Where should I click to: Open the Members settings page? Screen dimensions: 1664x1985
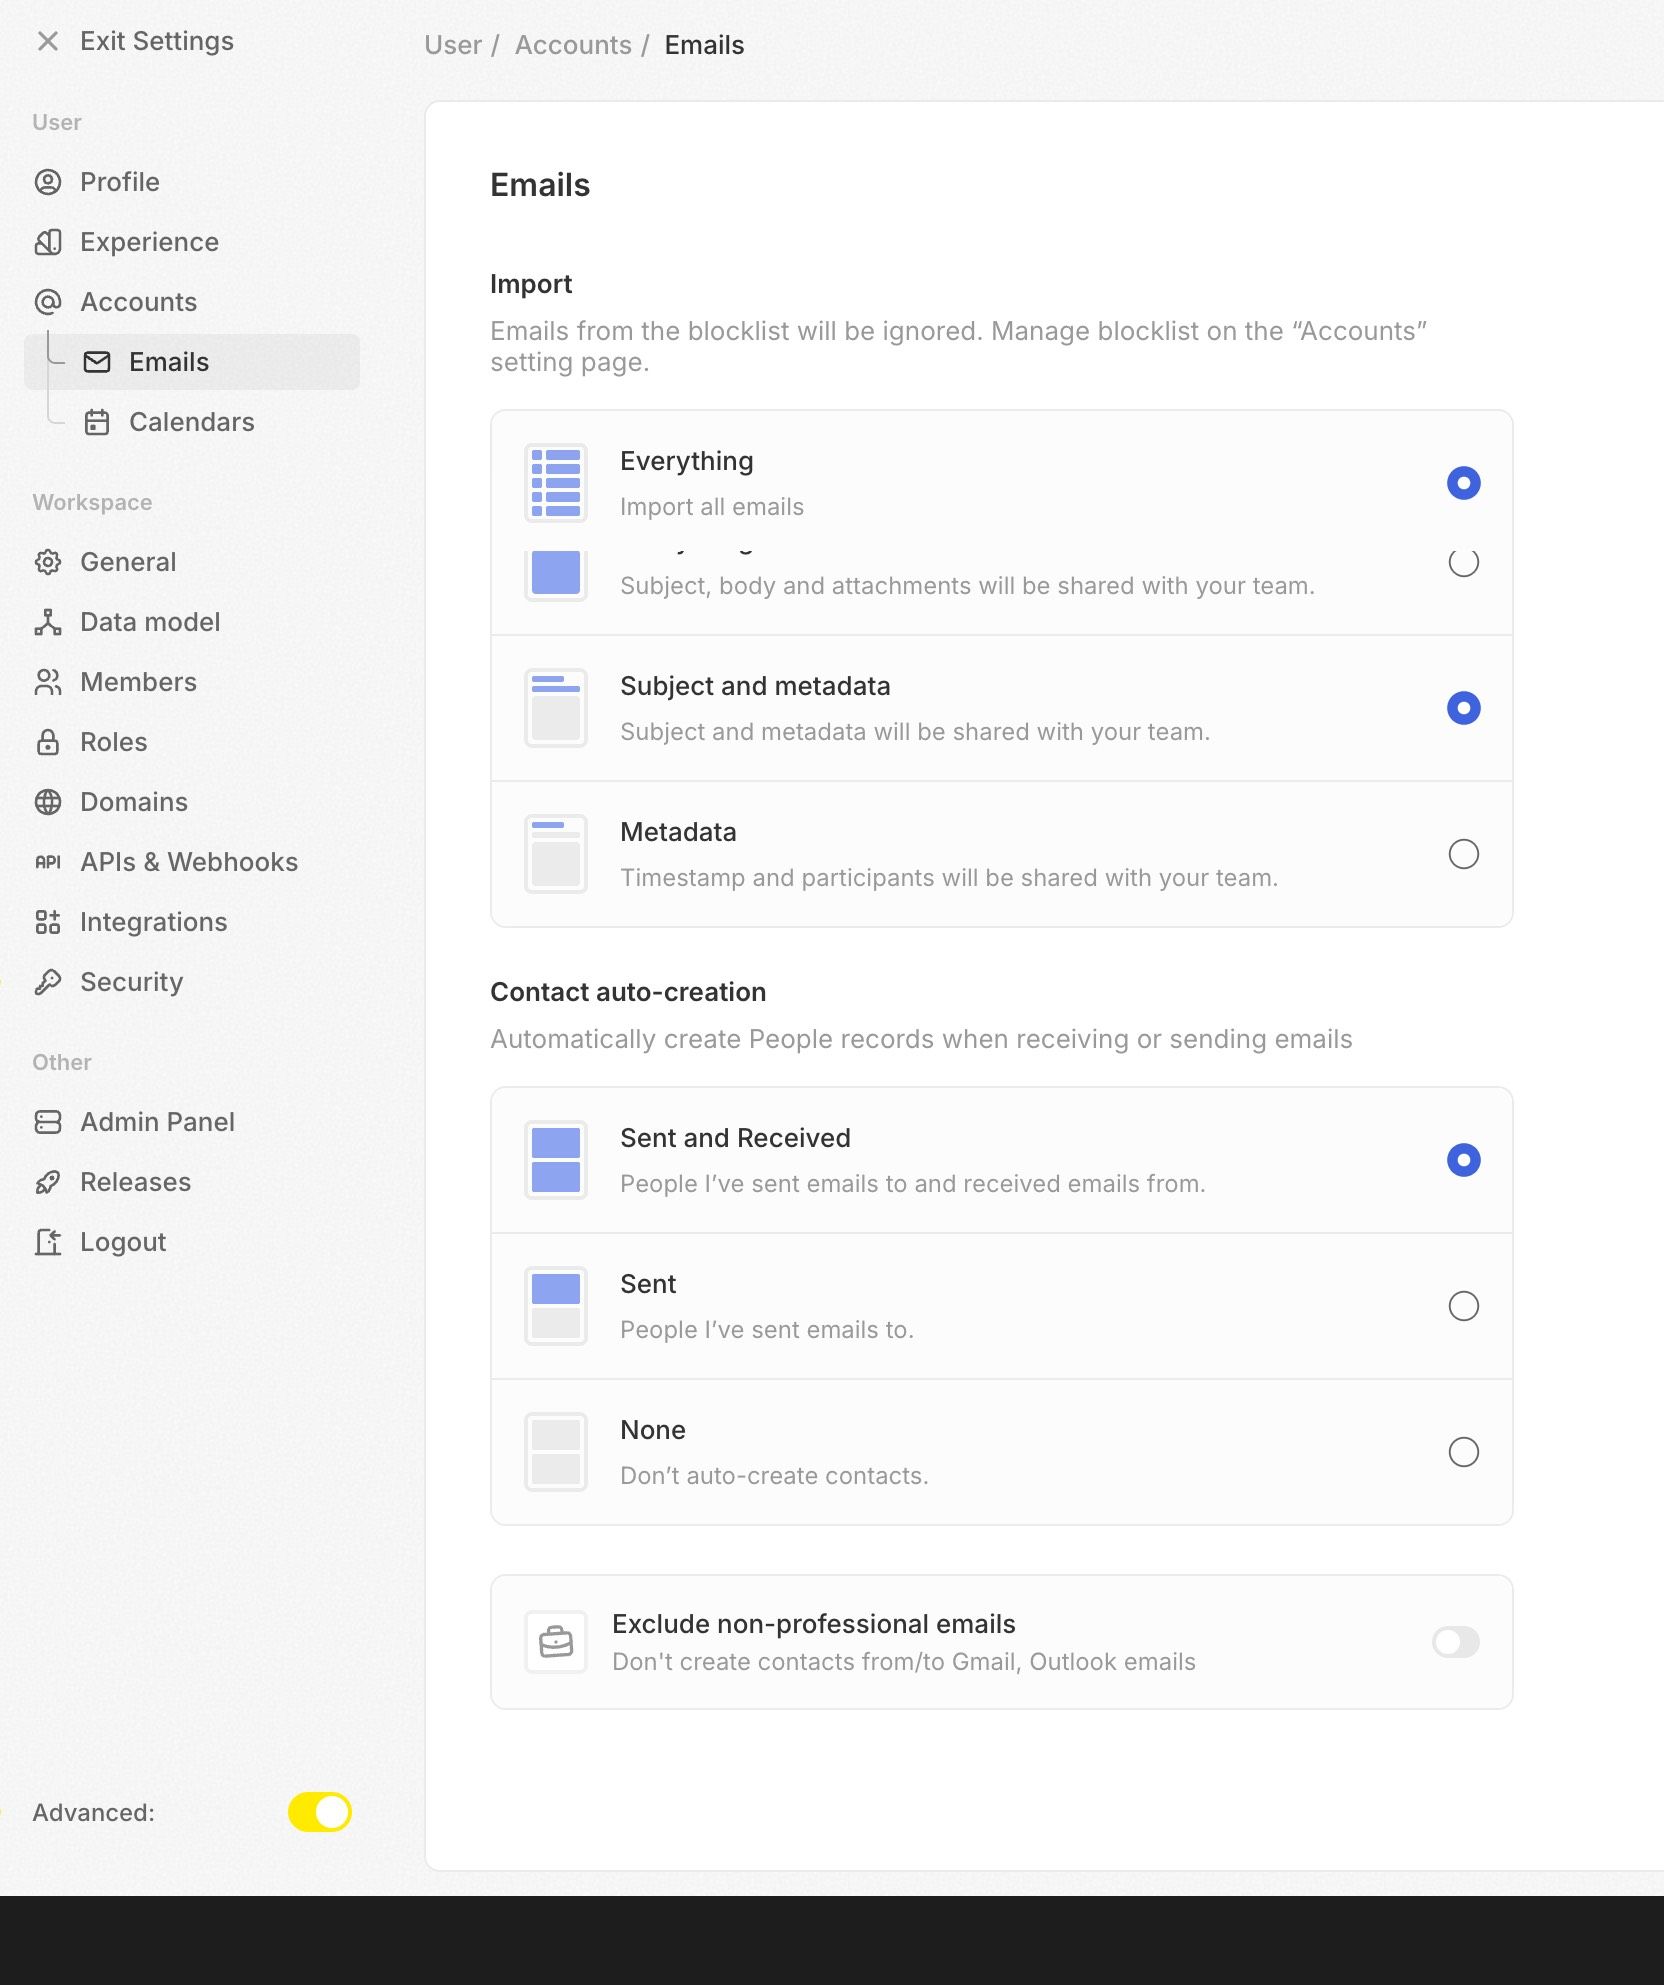[x=138, y=682]
